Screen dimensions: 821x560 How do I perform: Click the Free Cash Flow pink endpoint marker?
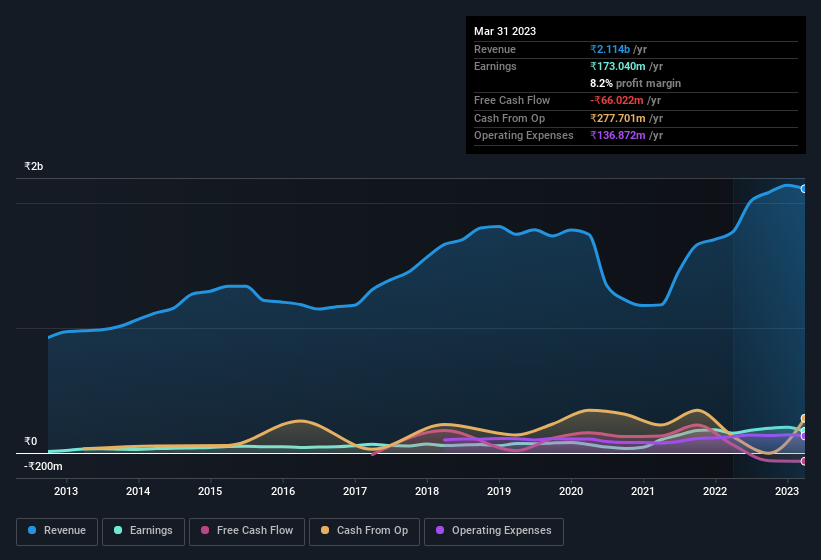pyautogui.click(x=804, y=461)
